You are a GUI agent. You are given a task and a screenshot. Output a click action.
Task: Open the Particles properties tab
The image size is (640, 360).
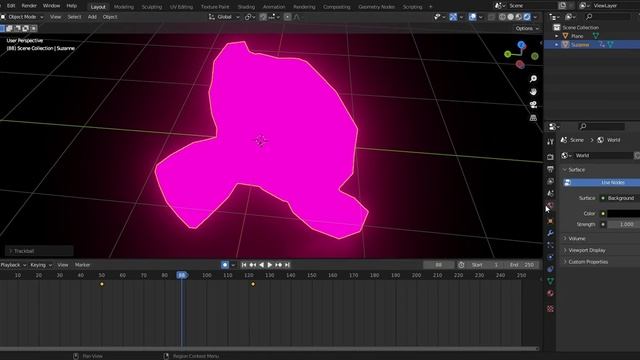click(x=550, y=245)
